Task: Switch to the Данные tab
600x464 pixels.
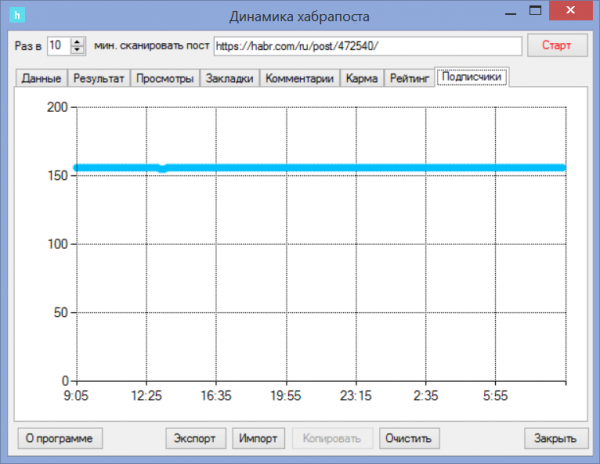Action: pos(41,79)
